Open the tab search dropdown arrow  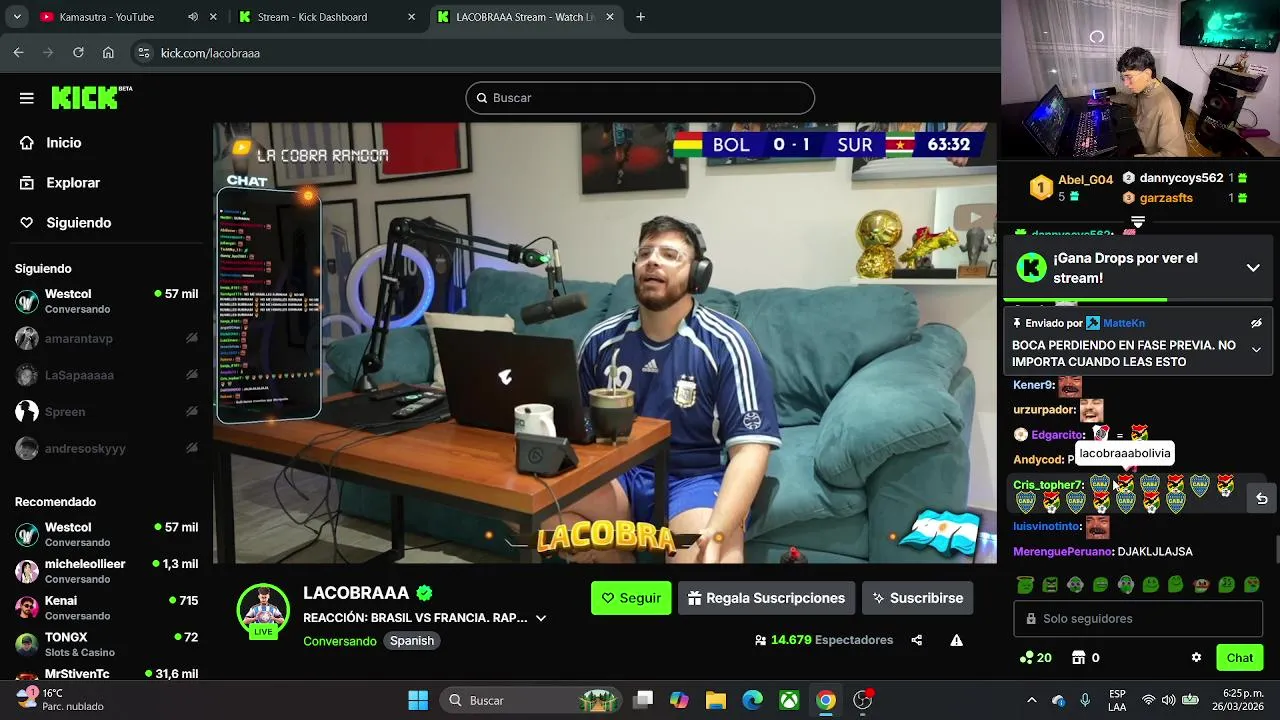click(x=16, y=17)
